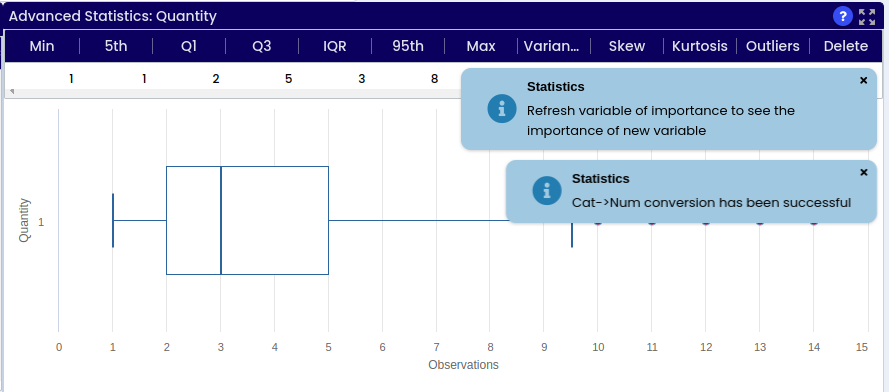
Task: Click the Q3 column header
Action: [x=262, y=46]
